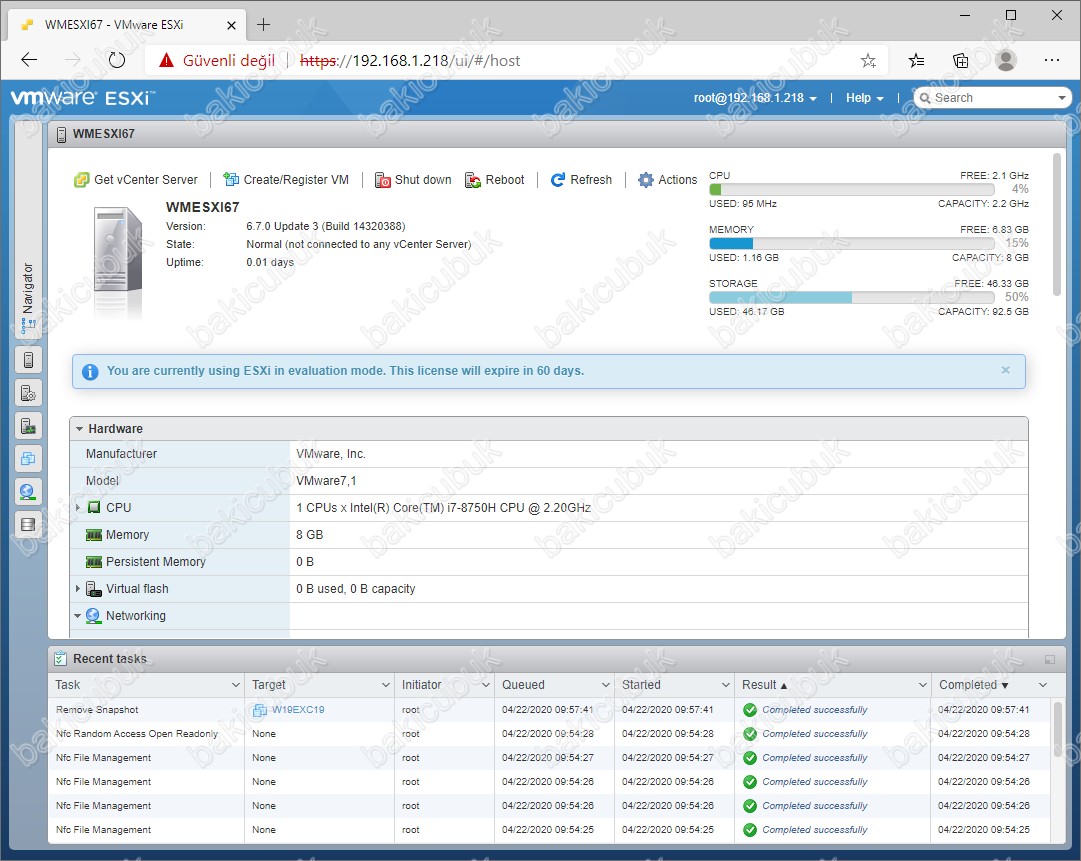Reload the page with the browser refresh icon

117,60
